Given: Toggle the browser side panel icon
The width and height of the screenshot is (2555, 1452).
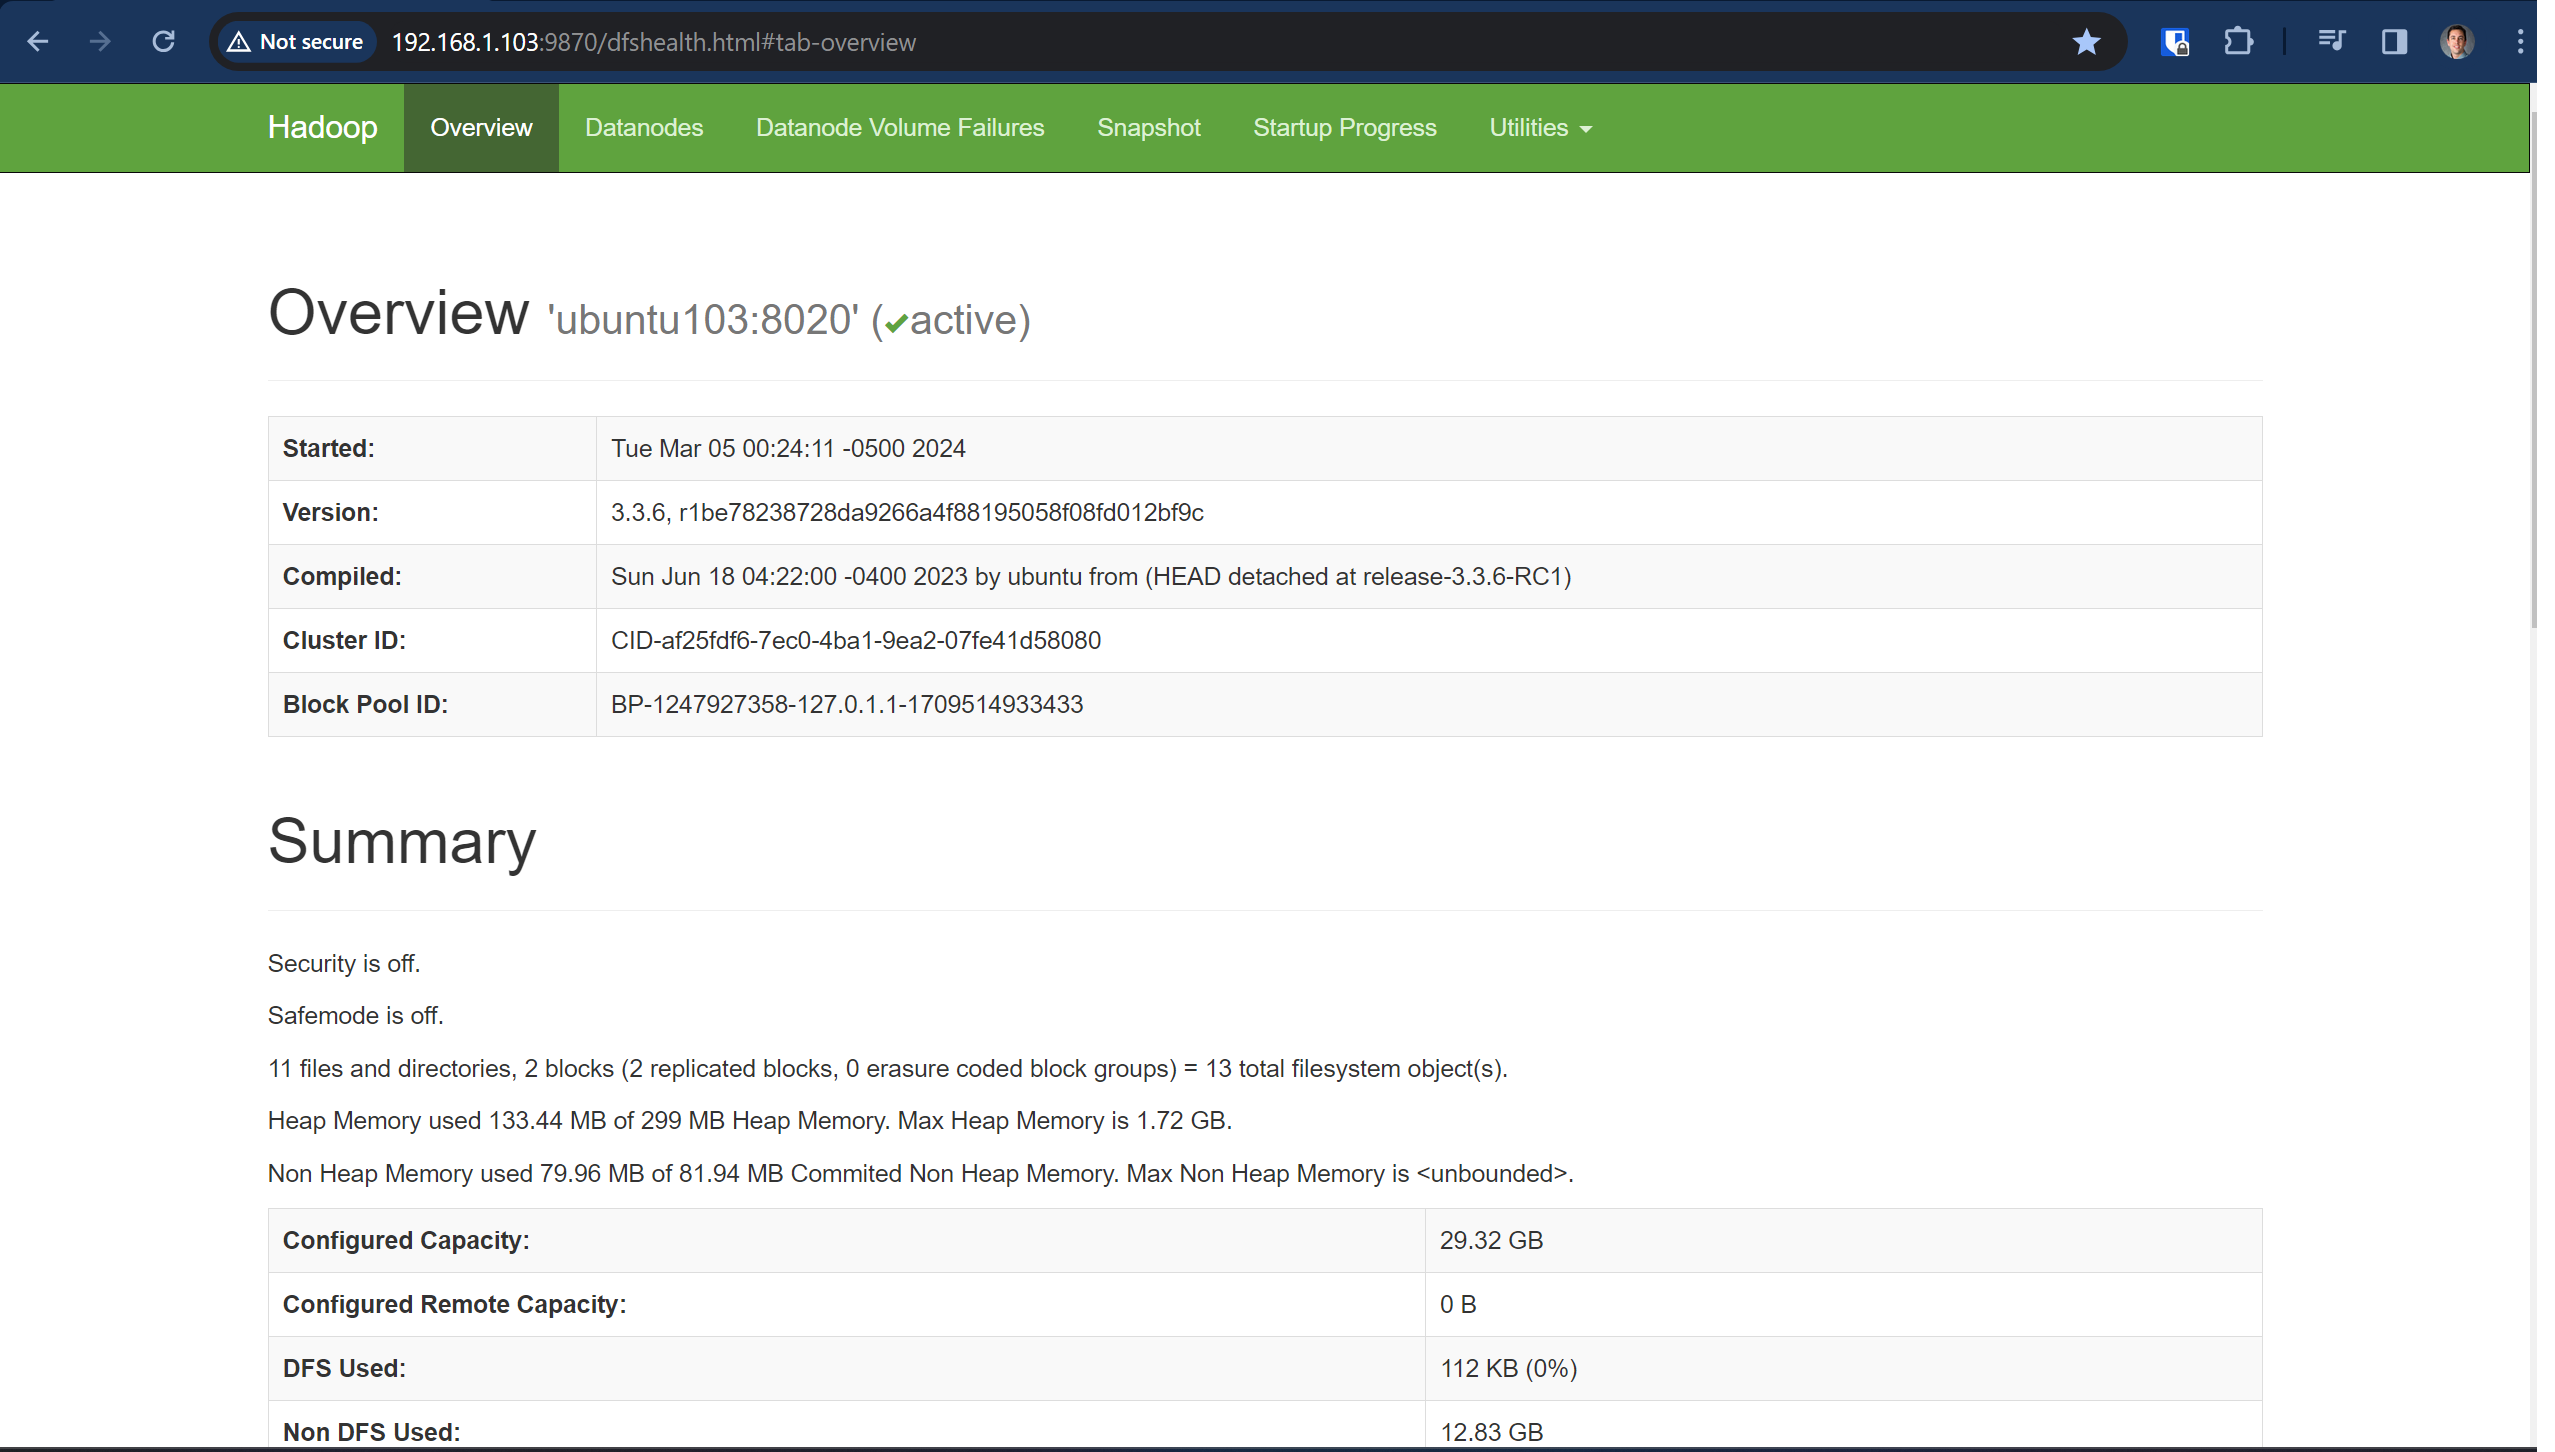Looking at the screenshot, I should coord(2394,42).
